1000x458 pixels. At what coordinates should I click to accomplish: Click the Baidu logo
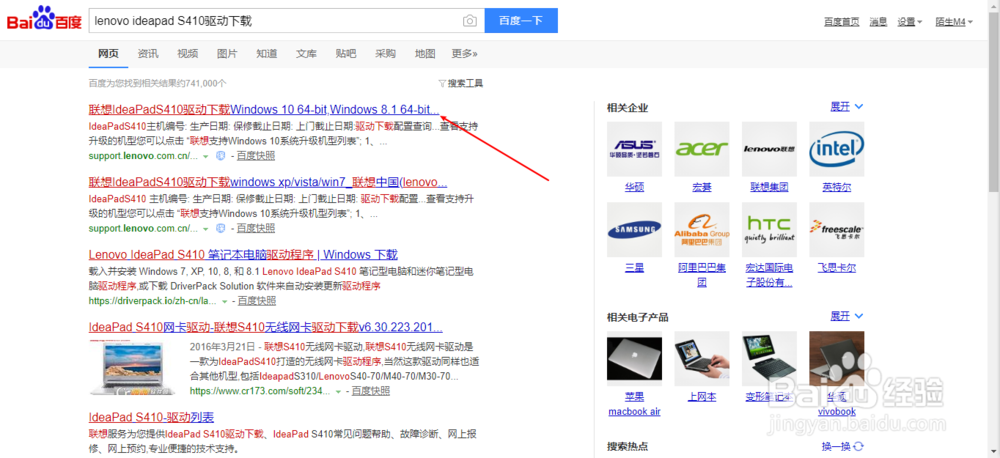[45, 19]
